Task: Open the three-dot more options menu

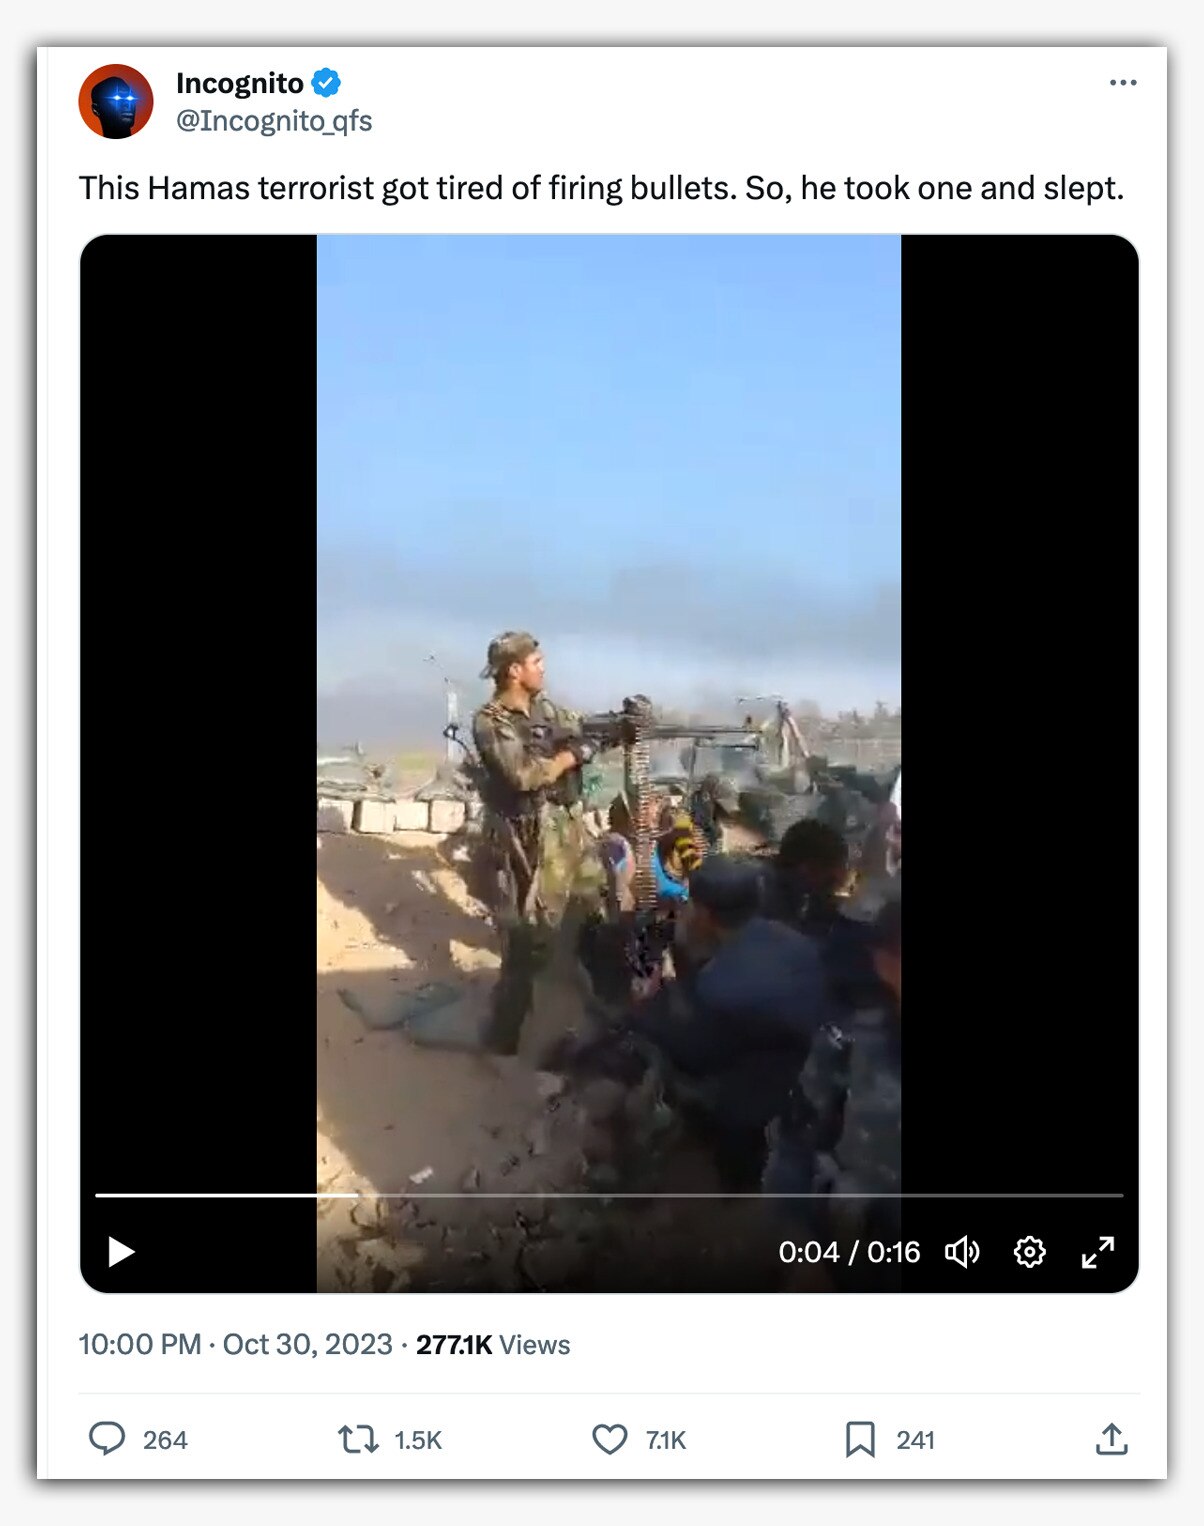Action: (1123, 83)
